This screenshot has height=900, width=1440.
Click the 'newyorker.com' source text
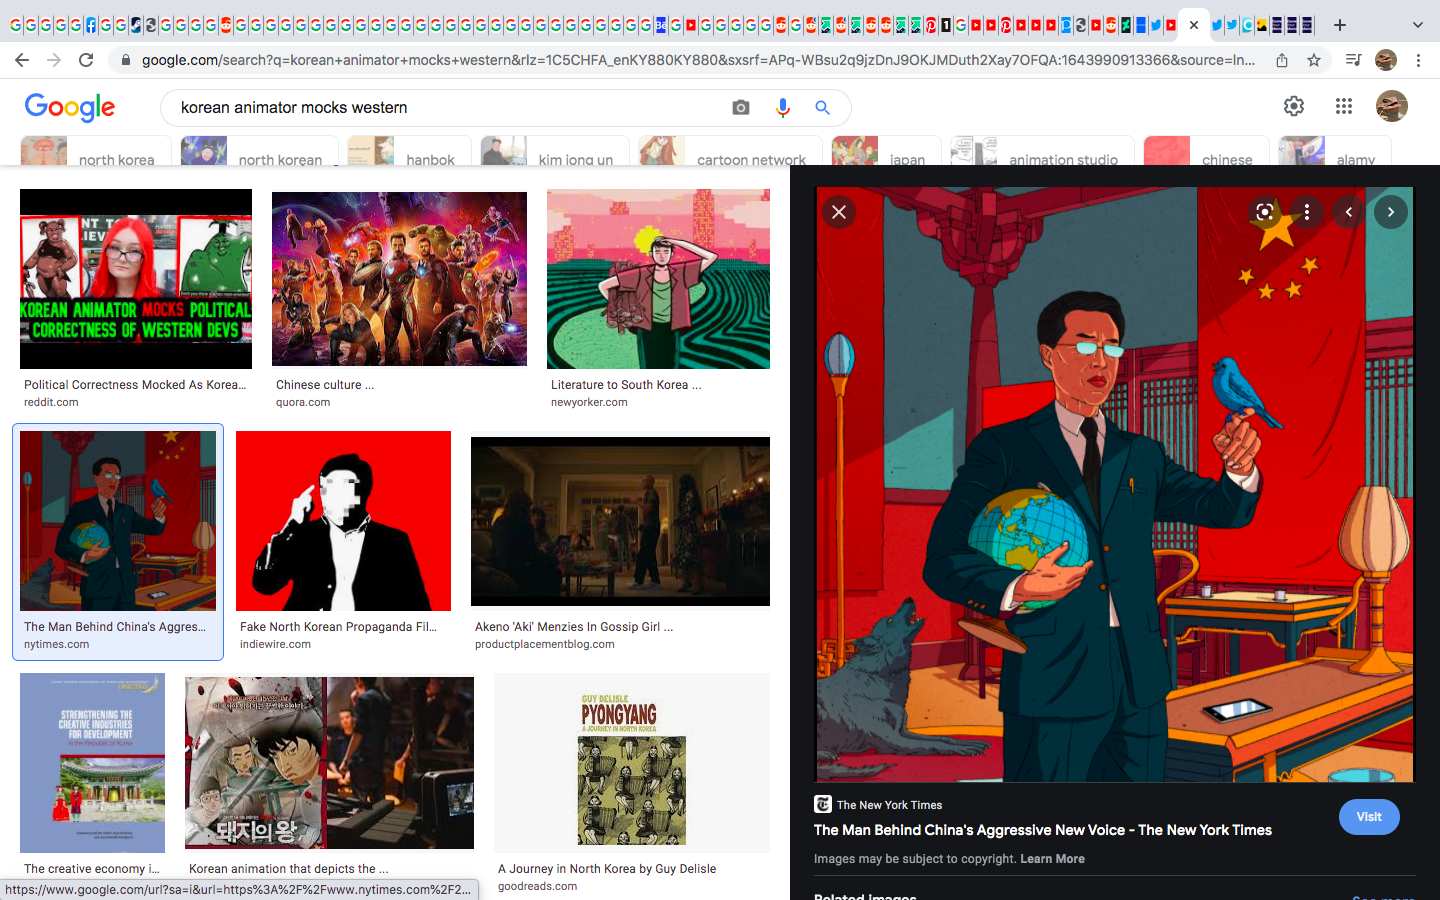pos(589,402)
